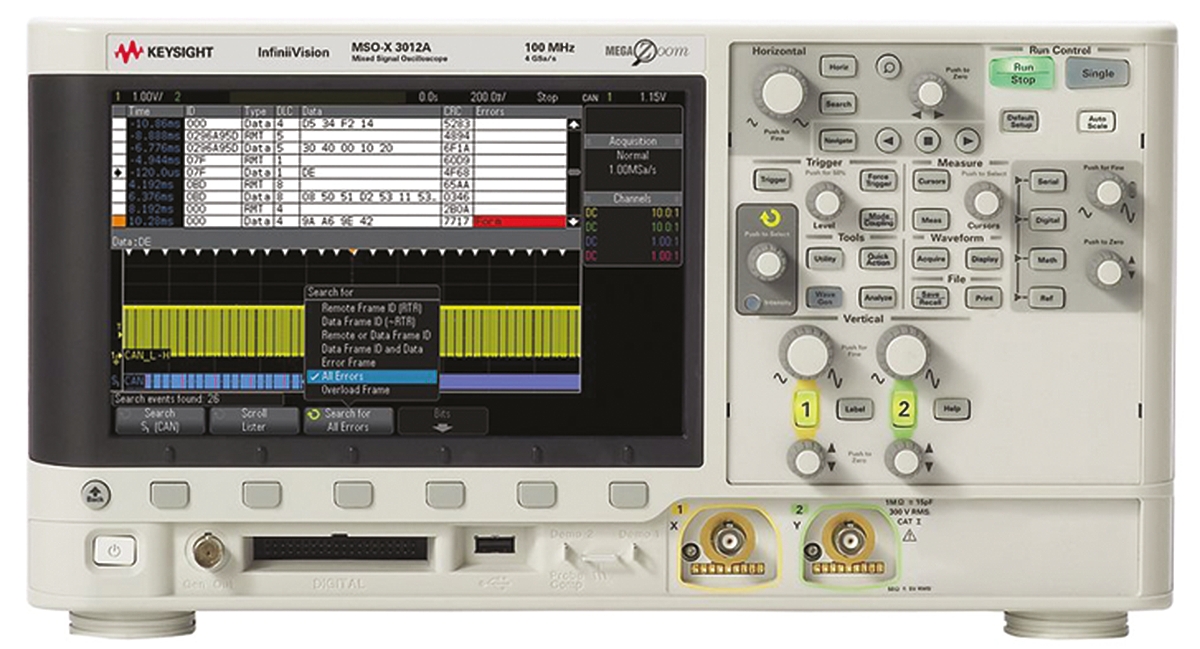Push the trigger Level knob

(x=826, y=202)
